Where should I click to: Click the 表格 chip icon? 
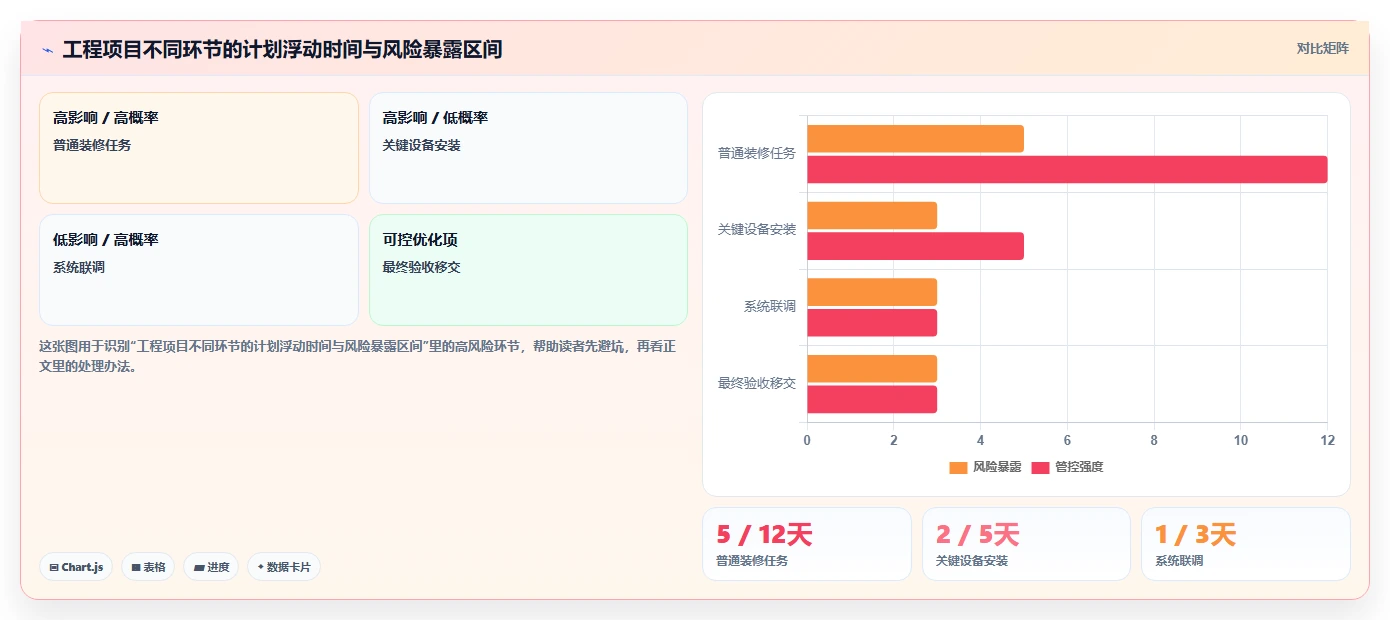[136, 567]
